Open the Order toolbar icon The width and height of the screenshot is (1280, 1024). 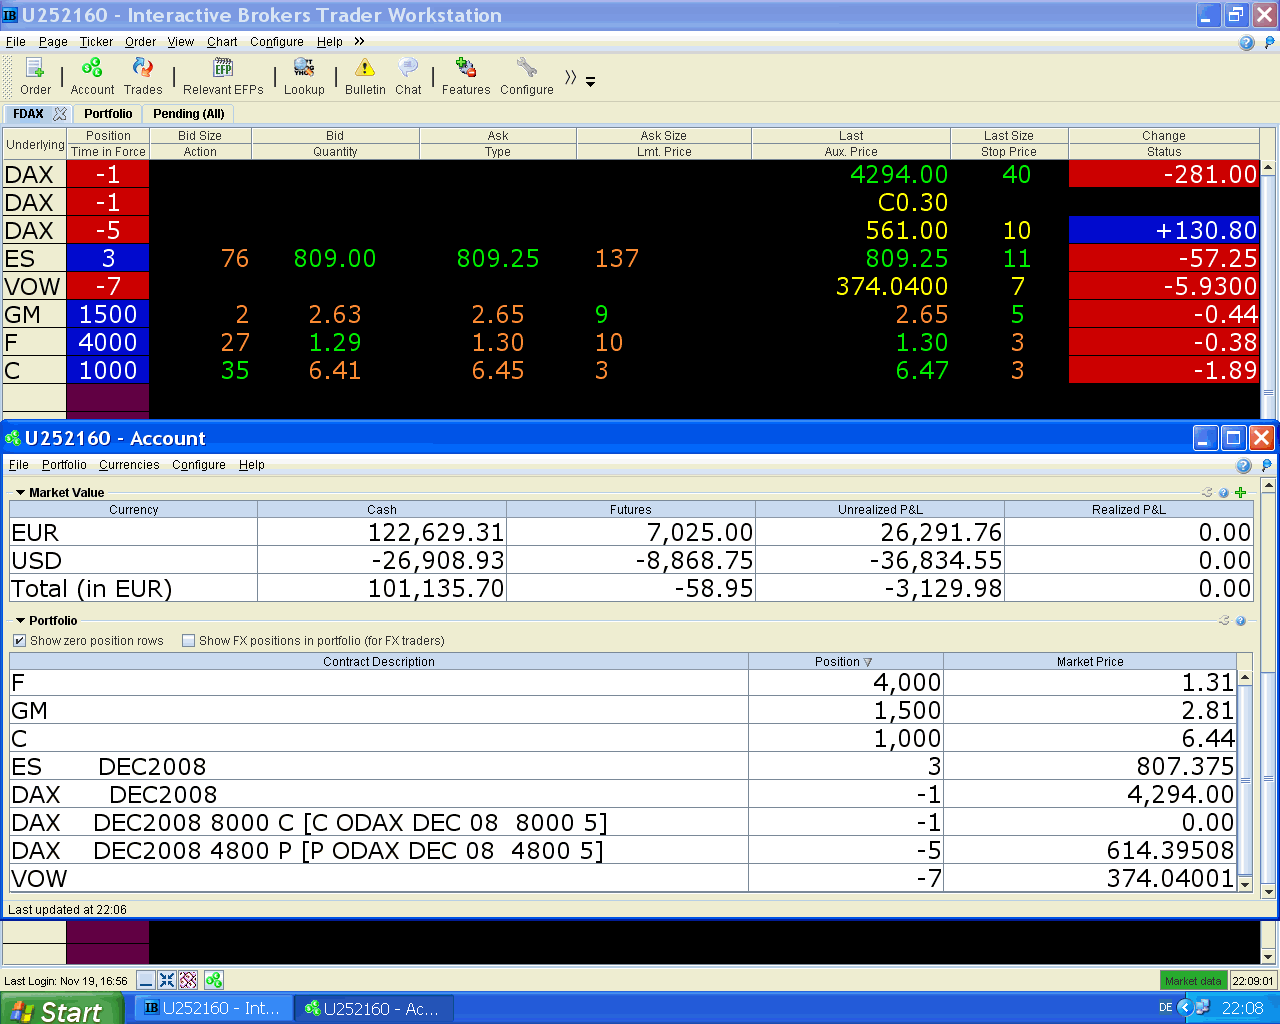35,76
